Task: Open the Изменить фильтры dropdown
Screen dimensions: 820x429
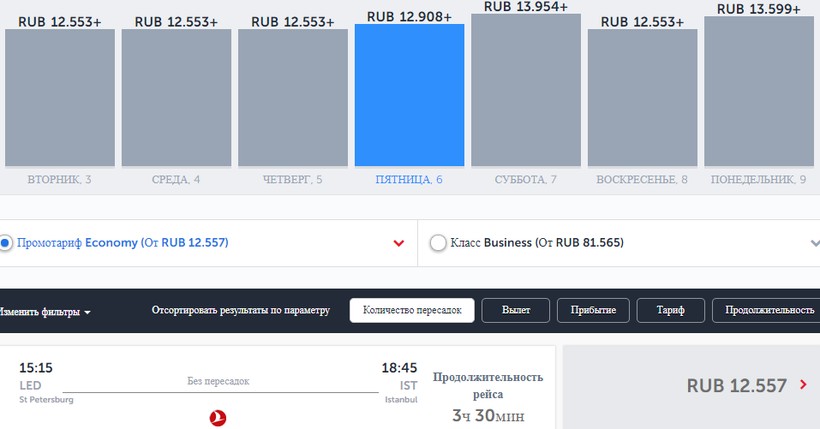Action: pos(45,311)
